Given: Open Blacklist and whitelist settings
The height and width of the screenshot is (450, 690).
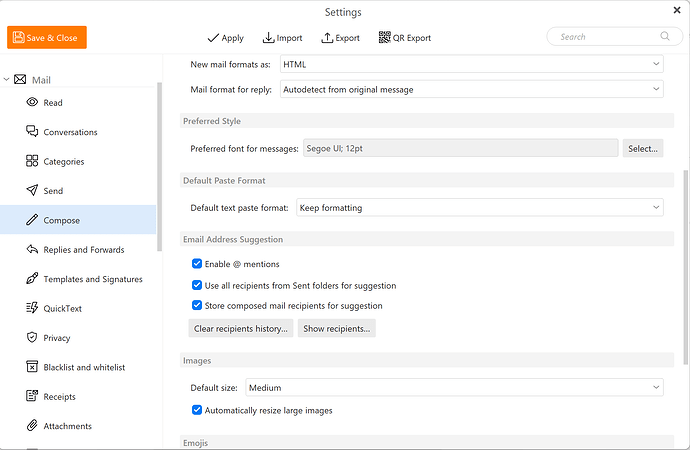Looking at the screenshot, I should [x=78, y=367].
